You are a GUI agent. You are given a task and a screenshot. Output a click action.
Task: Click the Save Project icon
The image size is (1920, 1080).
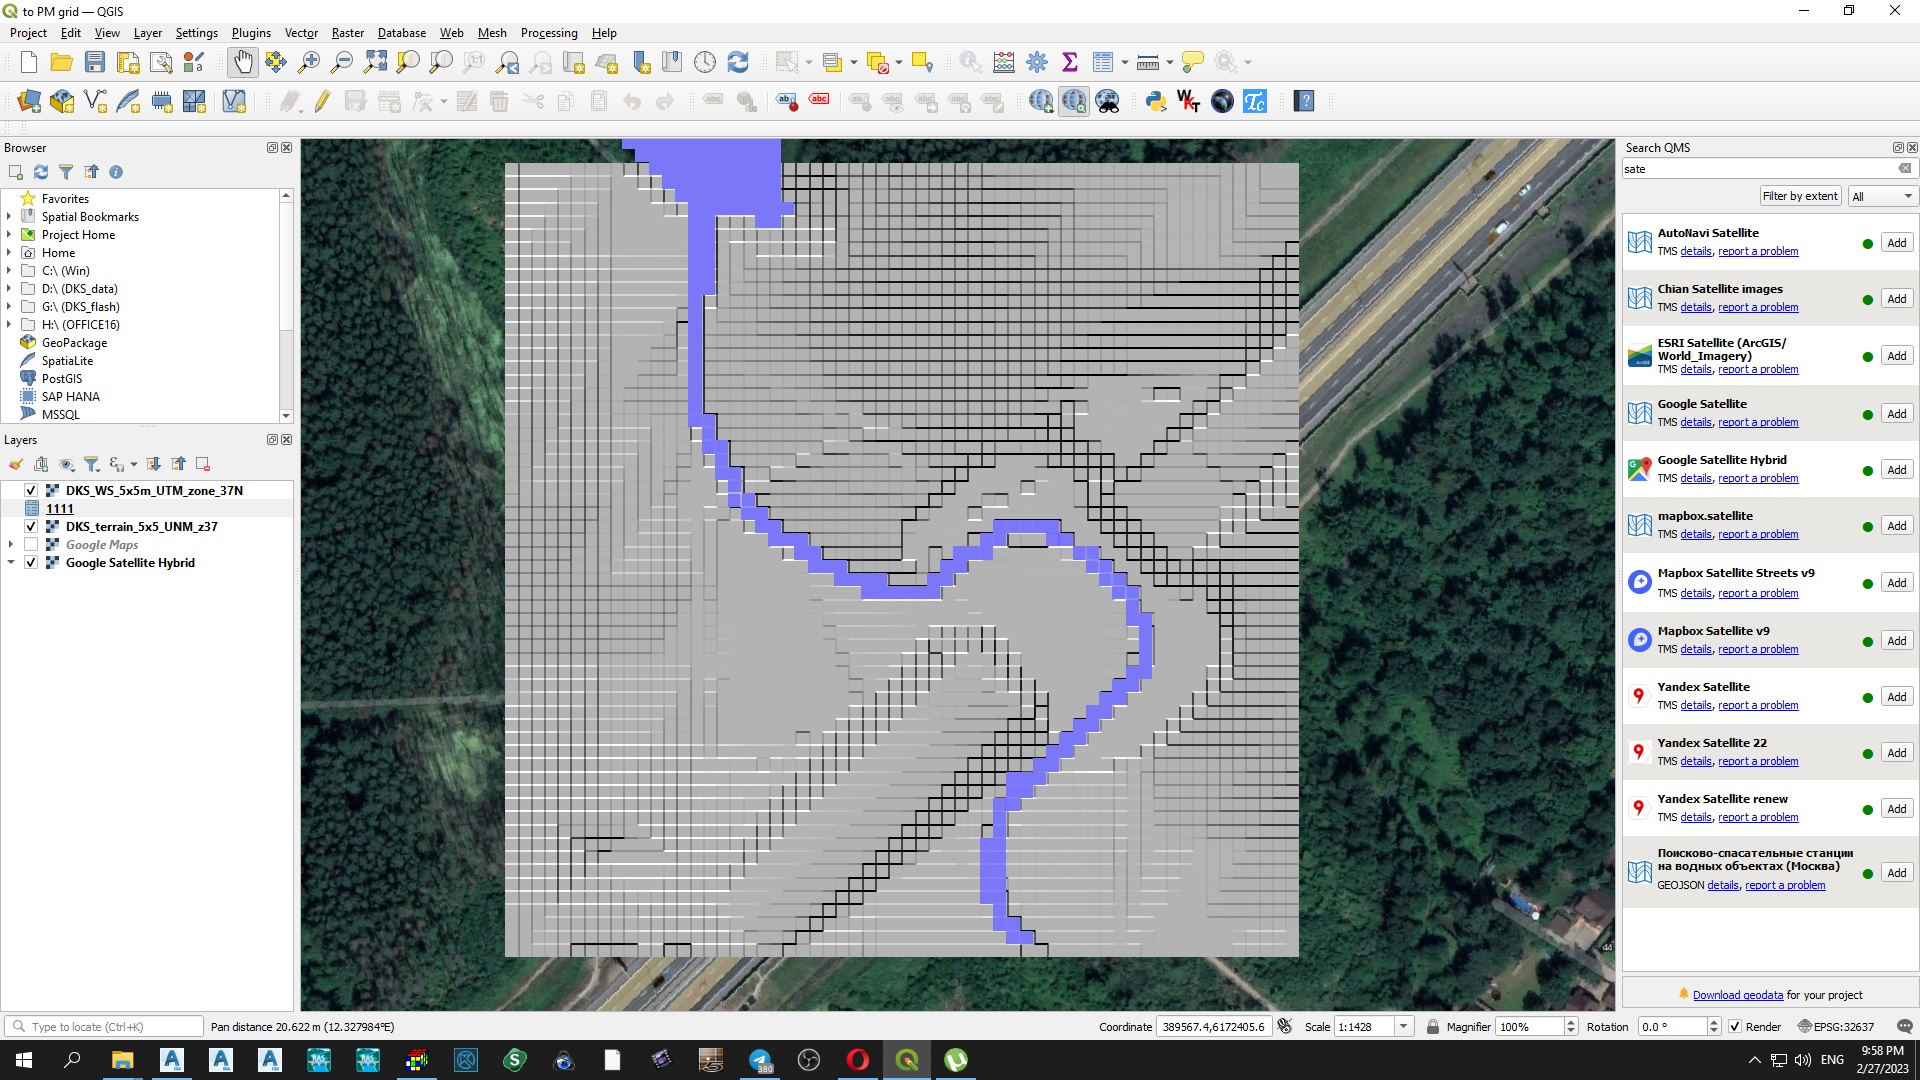(x=95, y=62)
